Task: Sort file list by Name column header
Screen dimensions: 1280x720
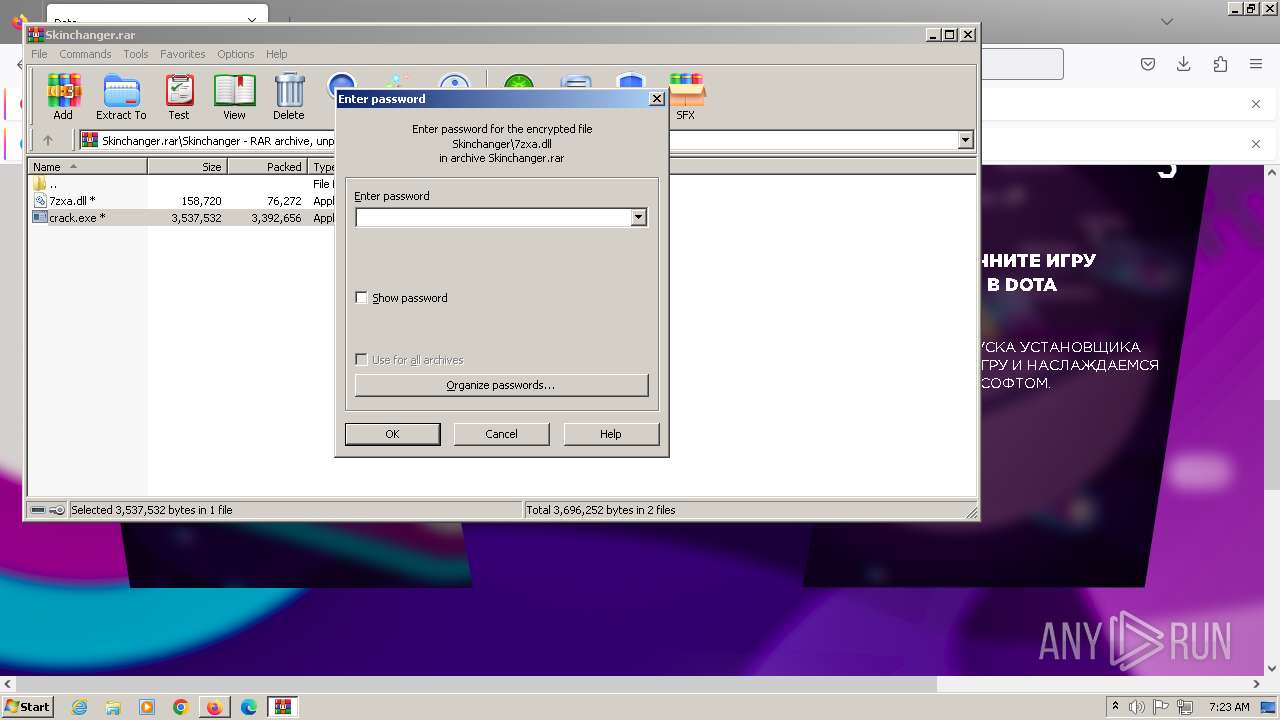Action: (x=87, y=167)
